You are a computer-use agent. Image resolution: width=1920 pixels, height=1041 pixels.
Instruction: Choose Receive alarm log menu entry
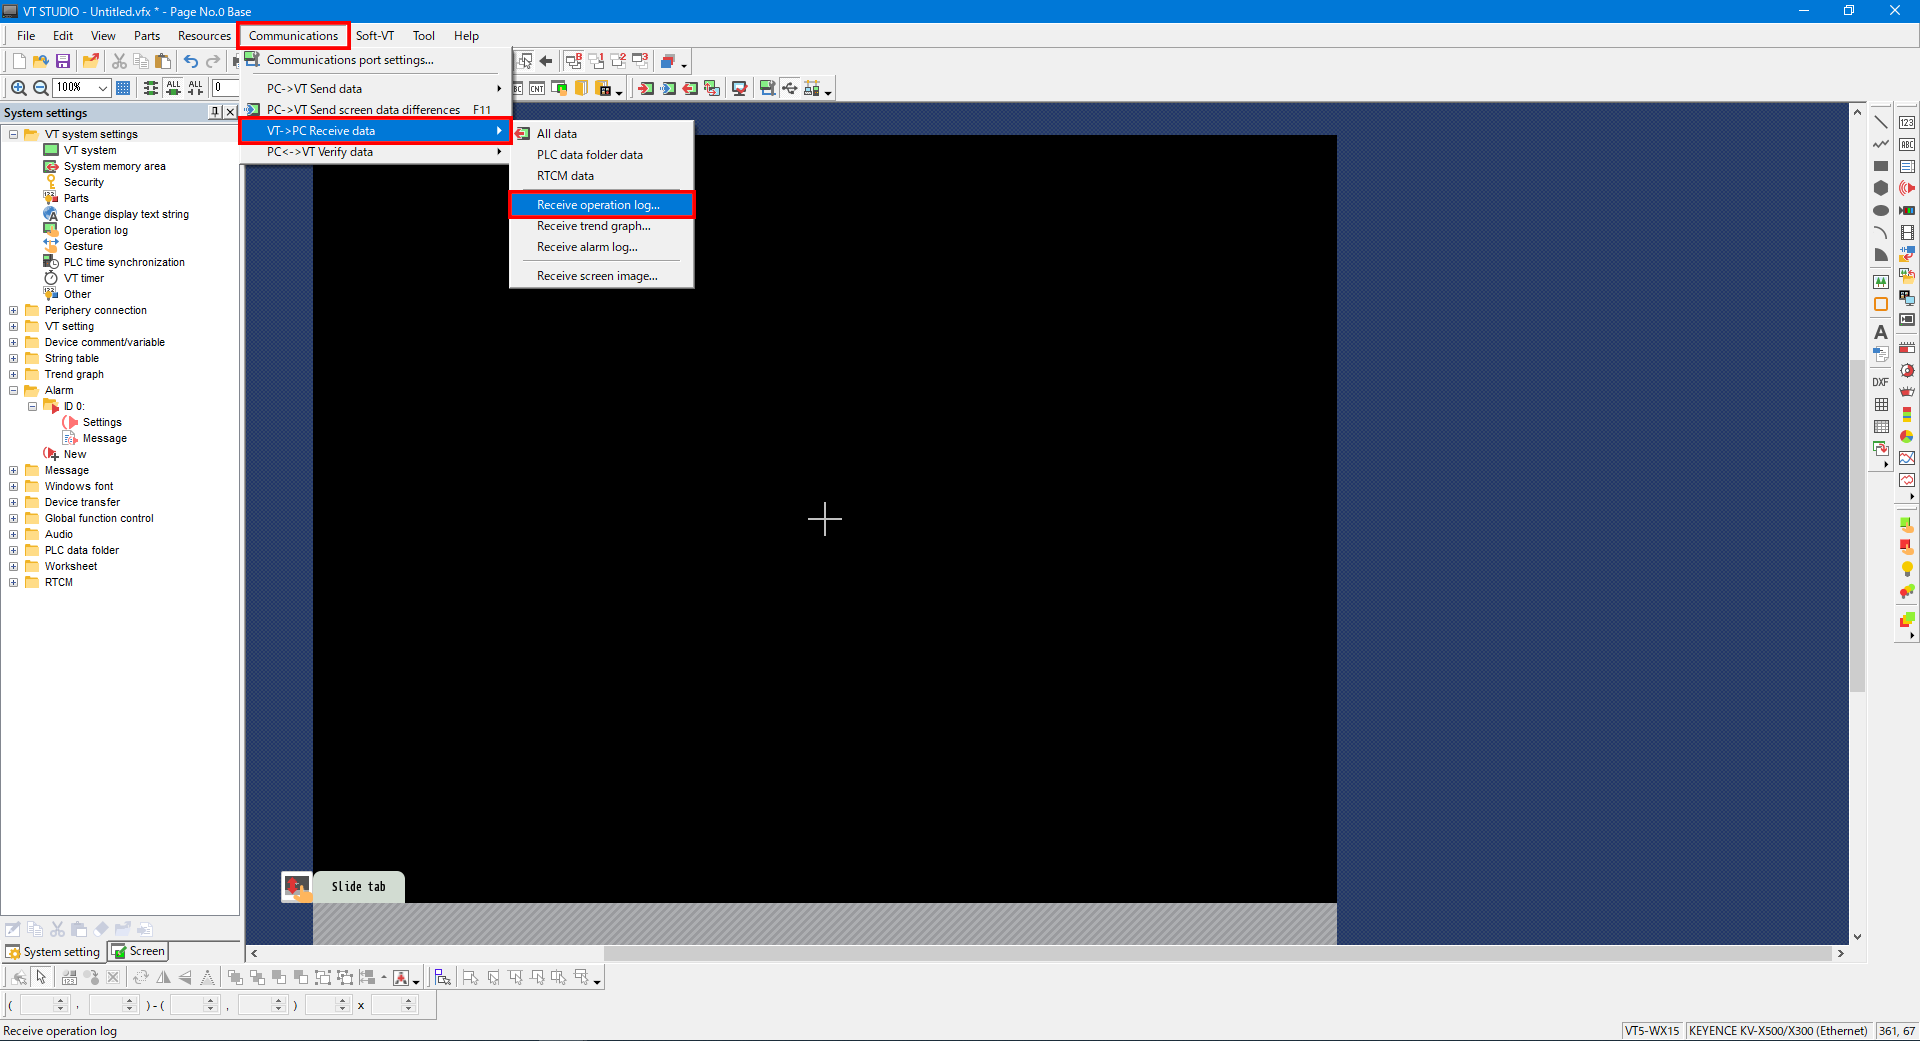click(586, 247)
